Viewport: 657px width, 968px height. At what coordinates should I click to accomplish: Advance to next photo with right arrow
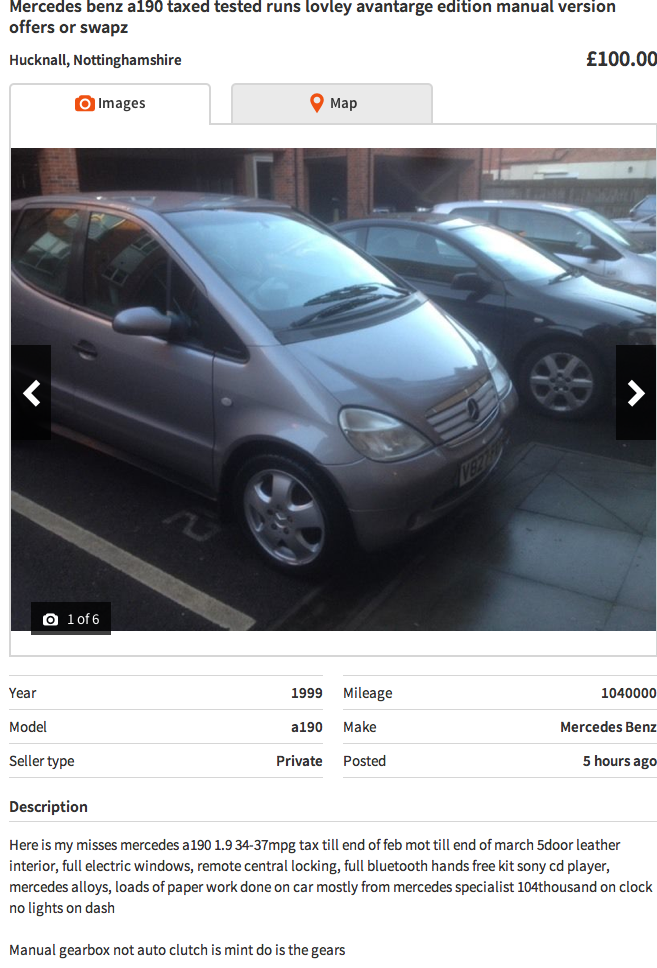click(x=636, y=393)
